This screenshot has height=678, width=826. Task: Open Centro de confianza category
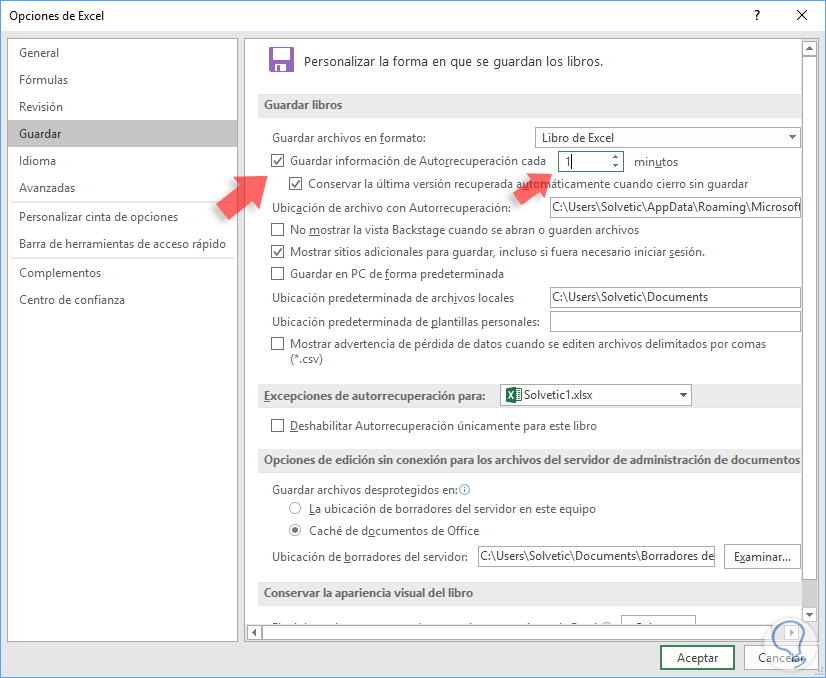pos(123,300)
